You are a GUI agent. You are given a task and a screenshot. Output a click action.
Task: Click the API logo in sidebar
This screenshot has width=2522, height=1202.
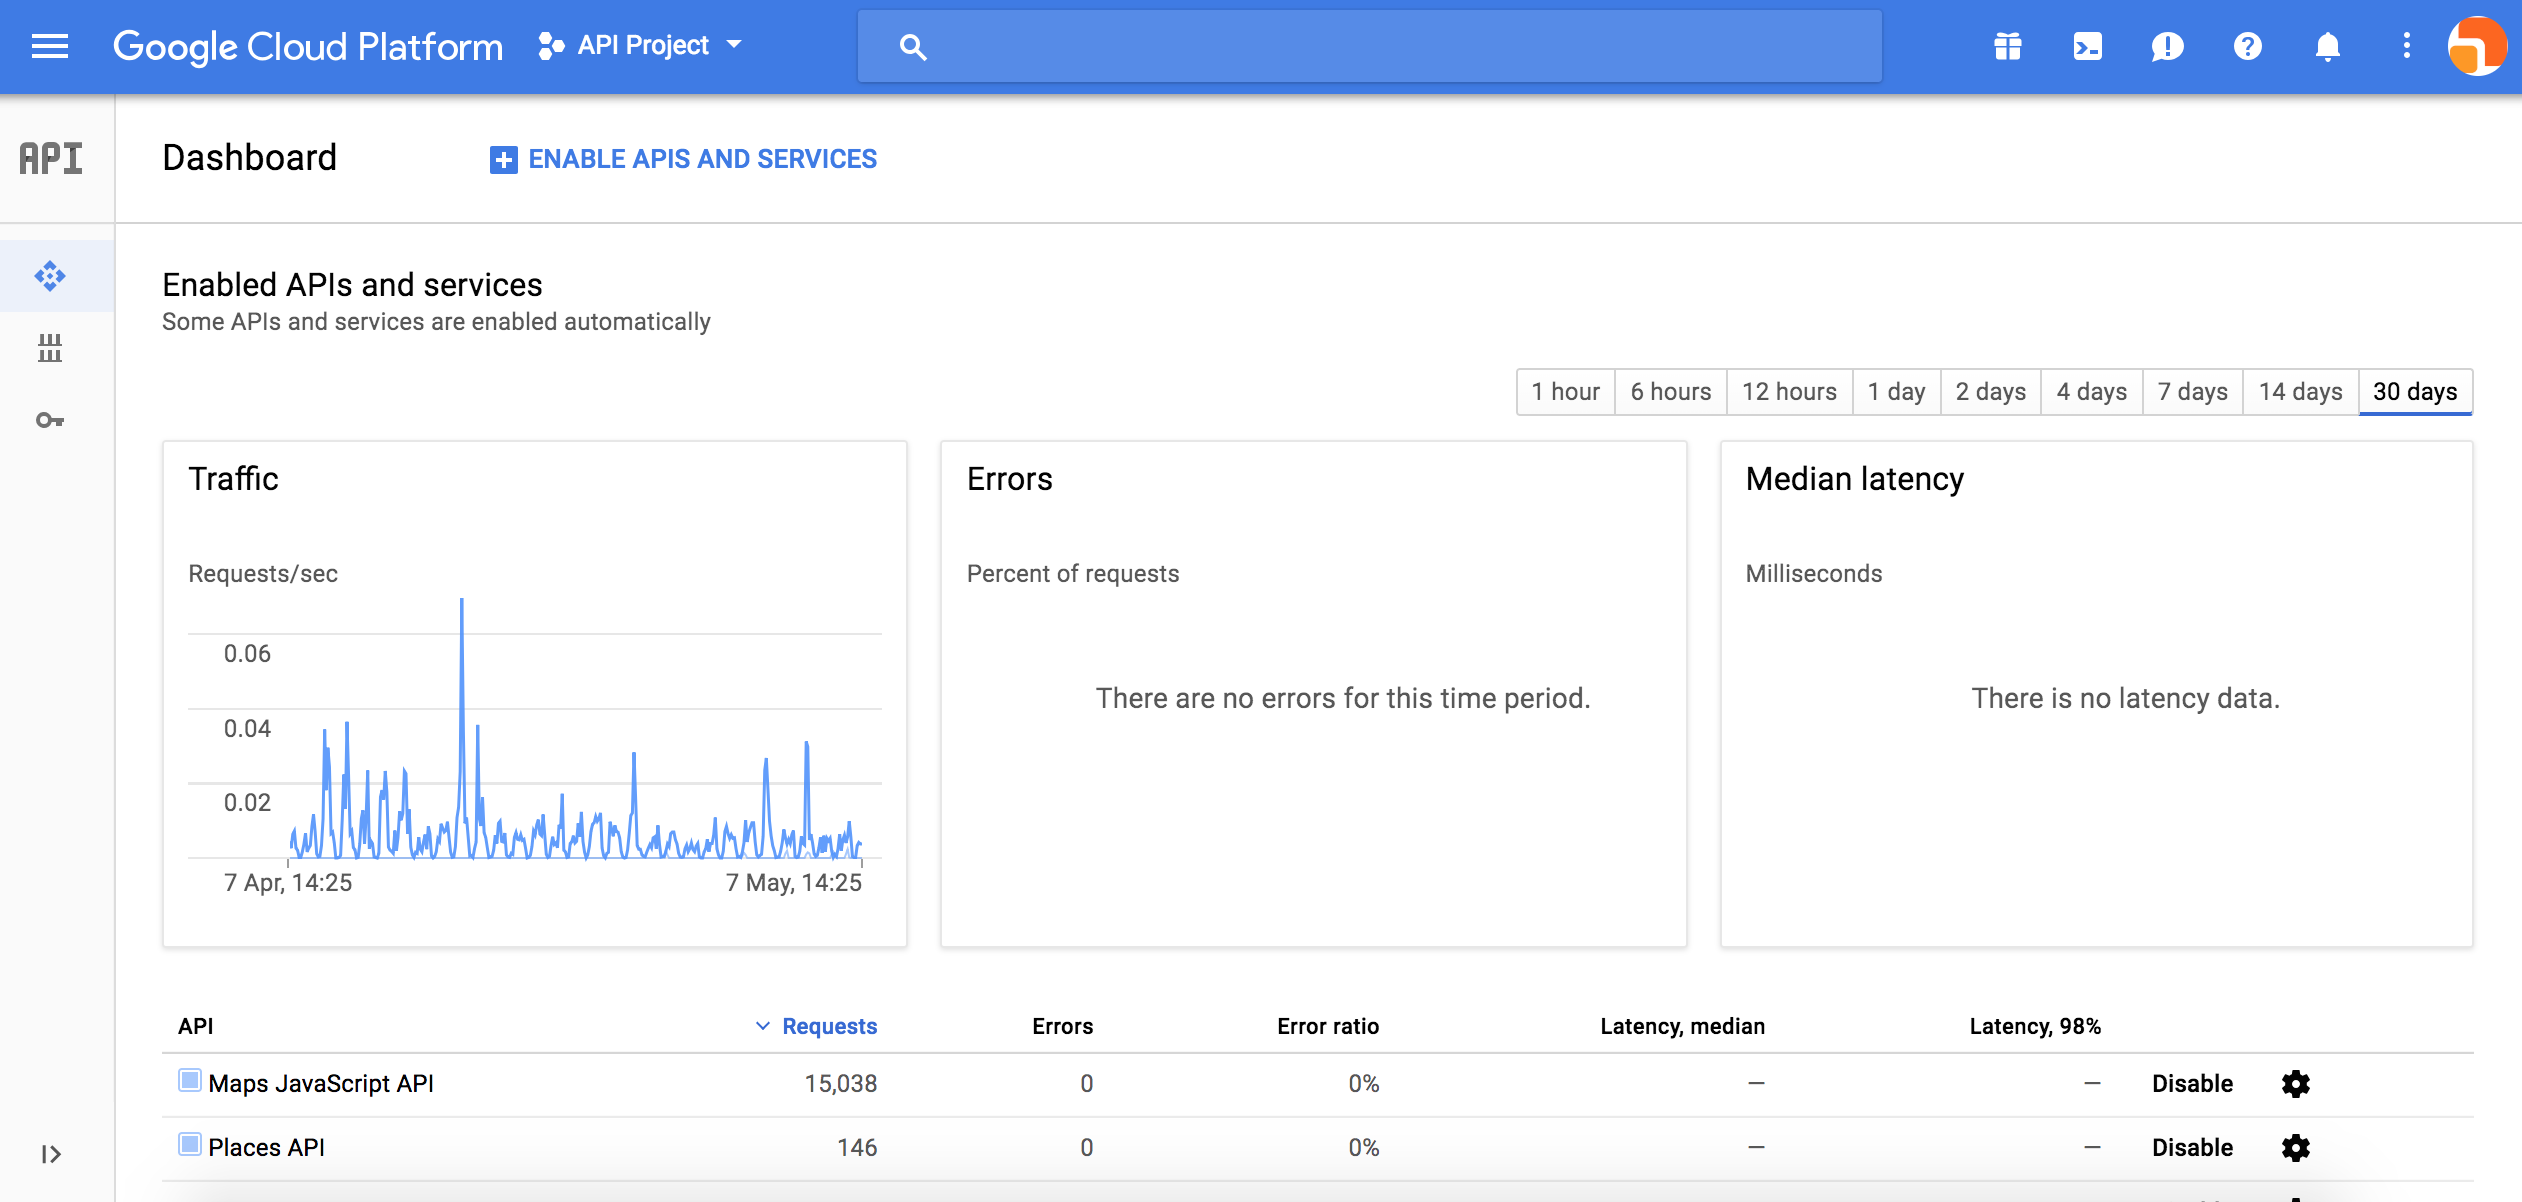[x=51, y=158]
